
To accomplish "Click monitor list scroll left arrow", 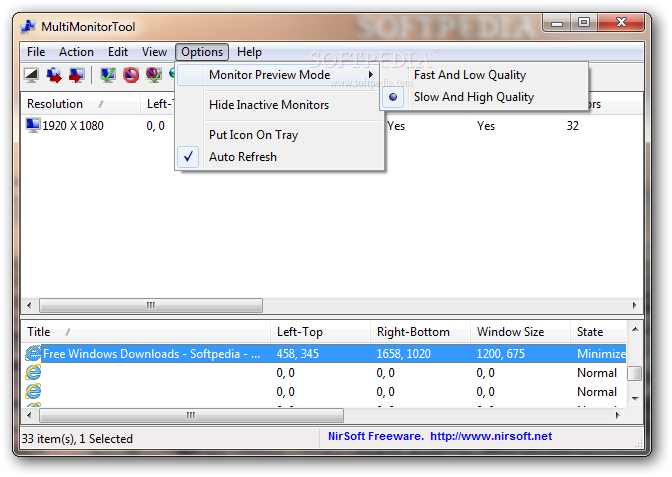I will (x=29, y=306).
